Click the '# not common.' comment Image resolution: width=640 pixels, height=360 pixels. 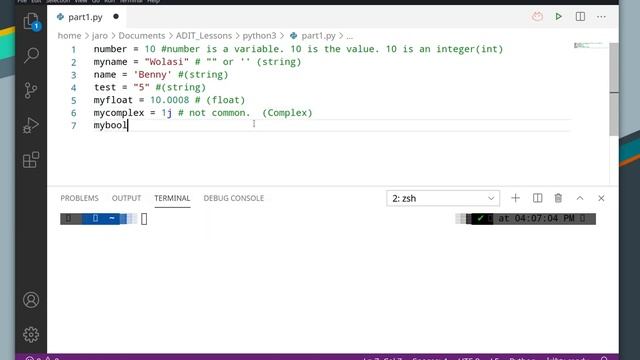coord(214,112)
